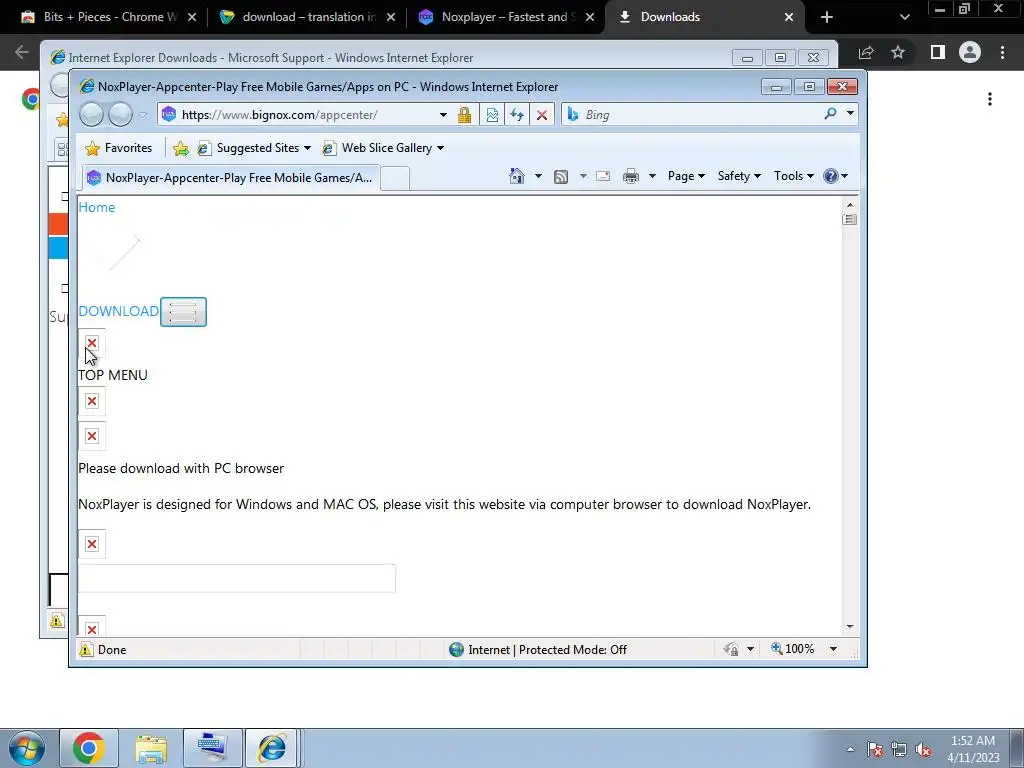This screenshot has height=768, width=1024.
Task: Show hidden tray icons arrow
Action: click(x=850, y=749)
